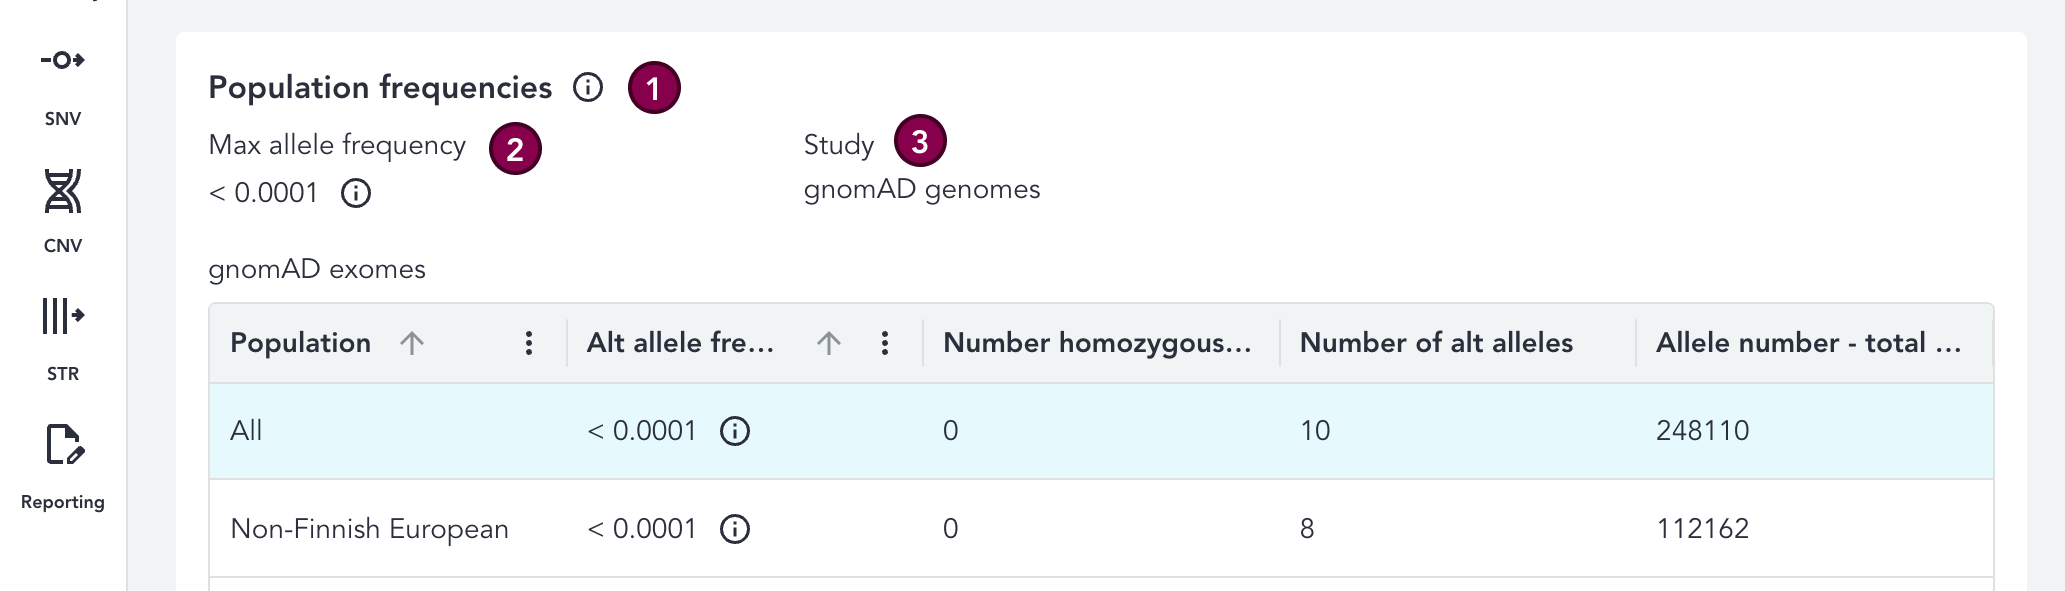
Task: Open the Reporting section
Action: point(63,465)
